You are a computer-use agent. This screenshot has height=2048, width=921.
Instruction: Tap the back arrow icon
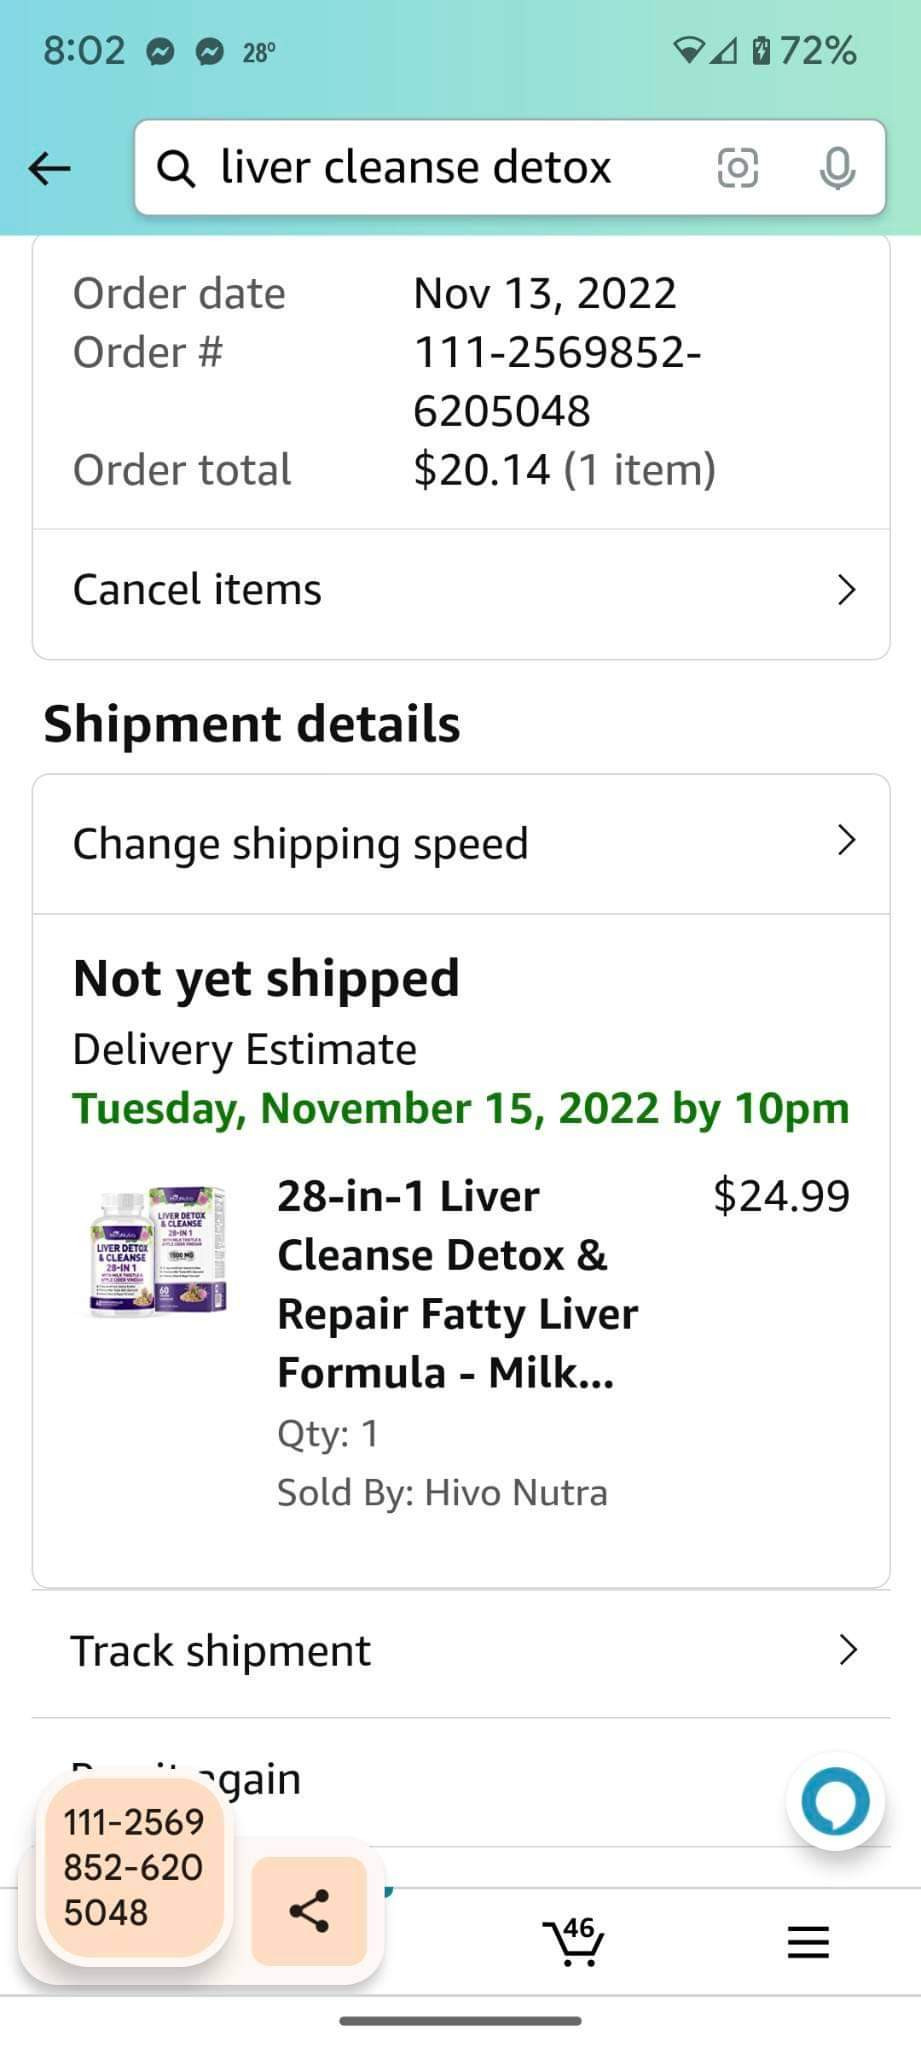click(x=49, y=168)
